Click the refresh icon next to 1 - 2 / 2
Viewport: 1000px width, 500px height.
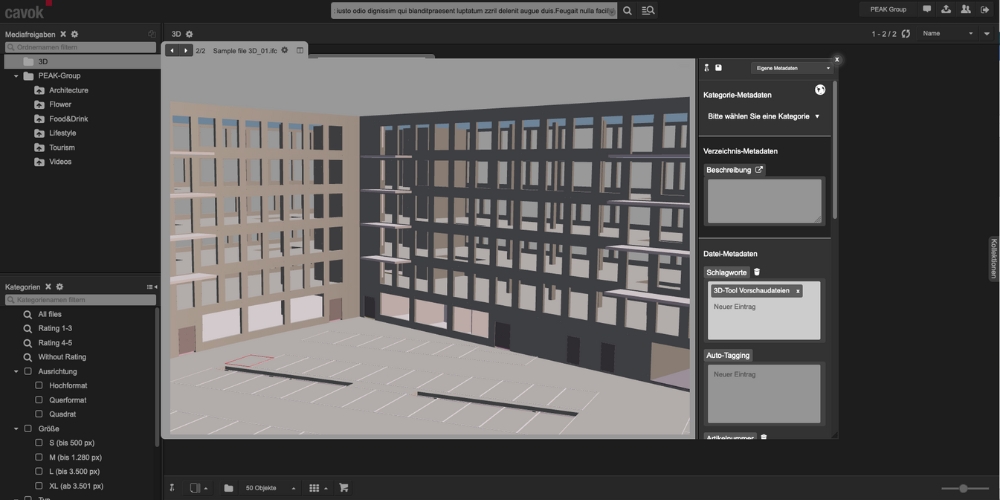pyautogui.click(x=906, y=34)
